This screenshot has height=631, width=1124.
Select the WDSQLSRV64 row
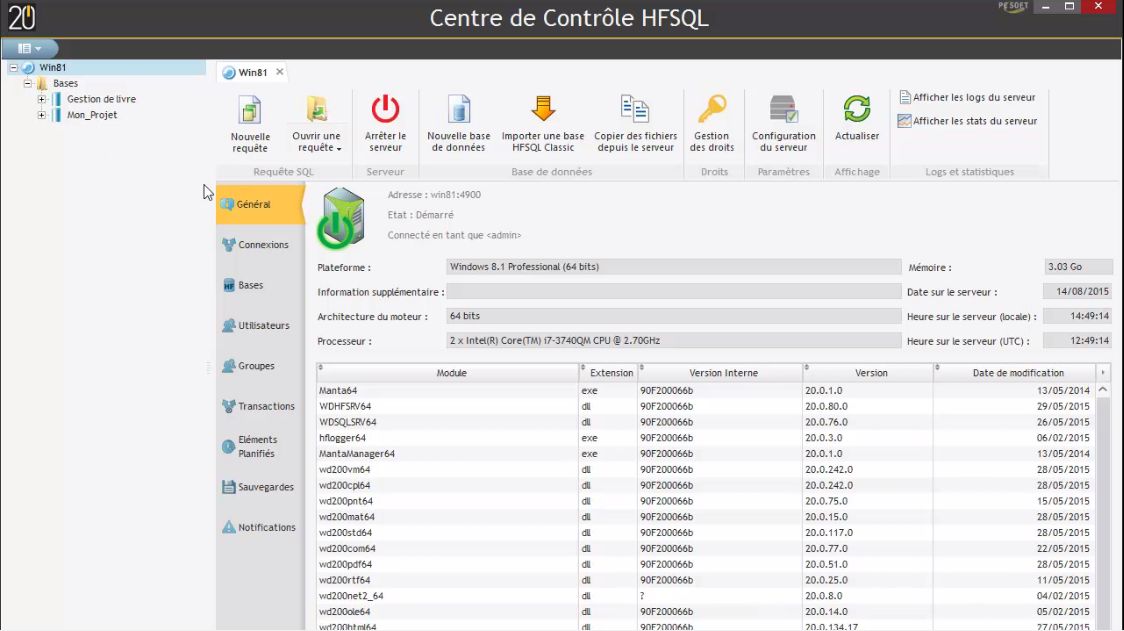[705, 422]
